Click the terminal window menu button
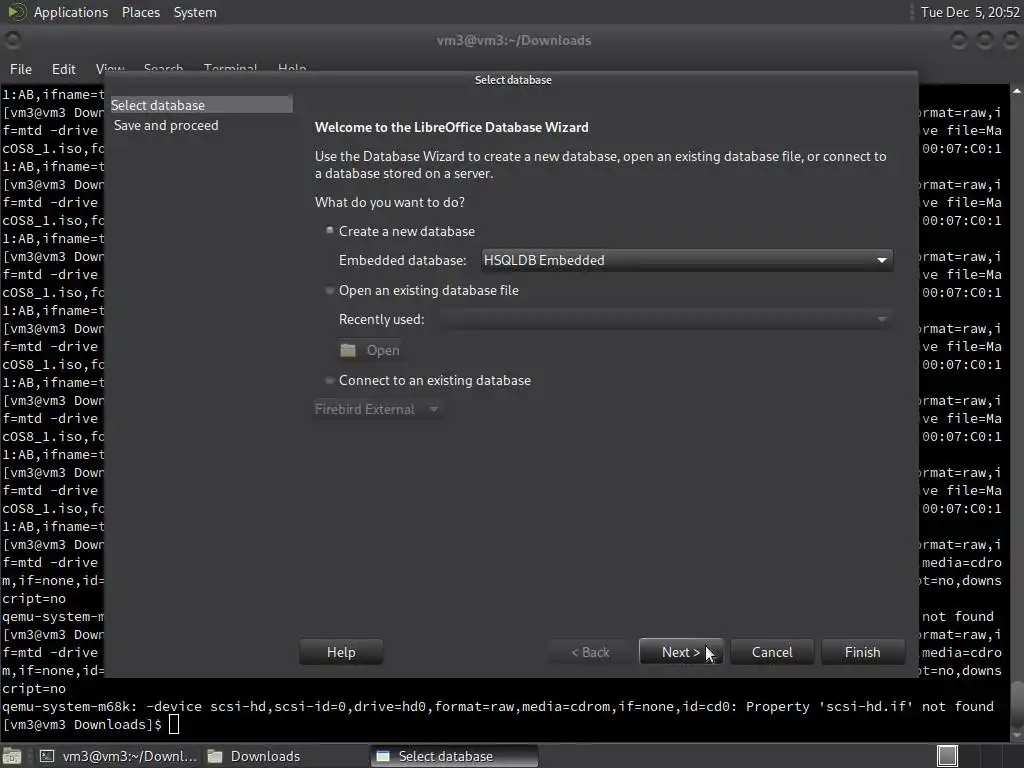 pos(12,40)
